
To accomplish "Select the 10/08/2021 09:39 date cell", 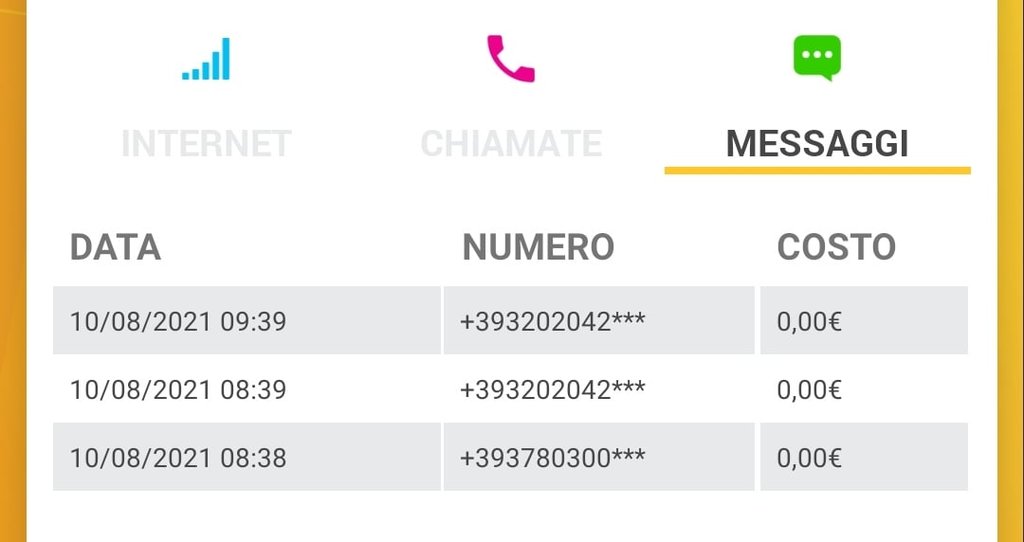I will click(x=247, y=320).
